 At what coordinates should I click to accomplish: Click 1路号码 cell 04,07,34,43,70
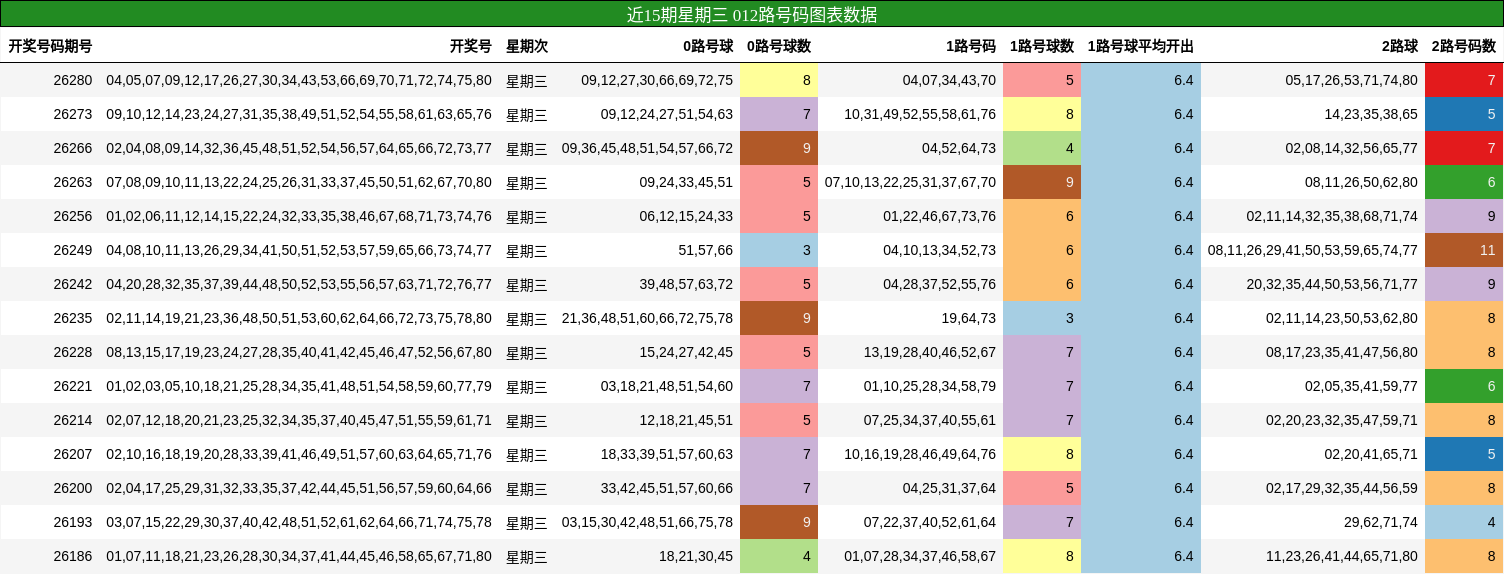949,80
